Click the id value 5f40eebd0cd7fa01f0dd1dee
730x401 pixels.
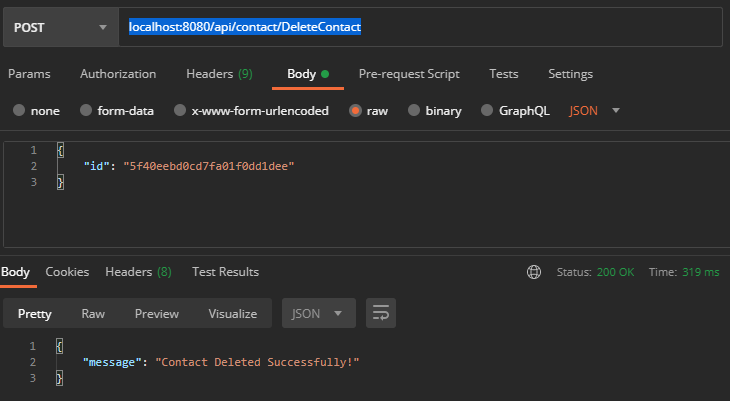tap(209, 166)
